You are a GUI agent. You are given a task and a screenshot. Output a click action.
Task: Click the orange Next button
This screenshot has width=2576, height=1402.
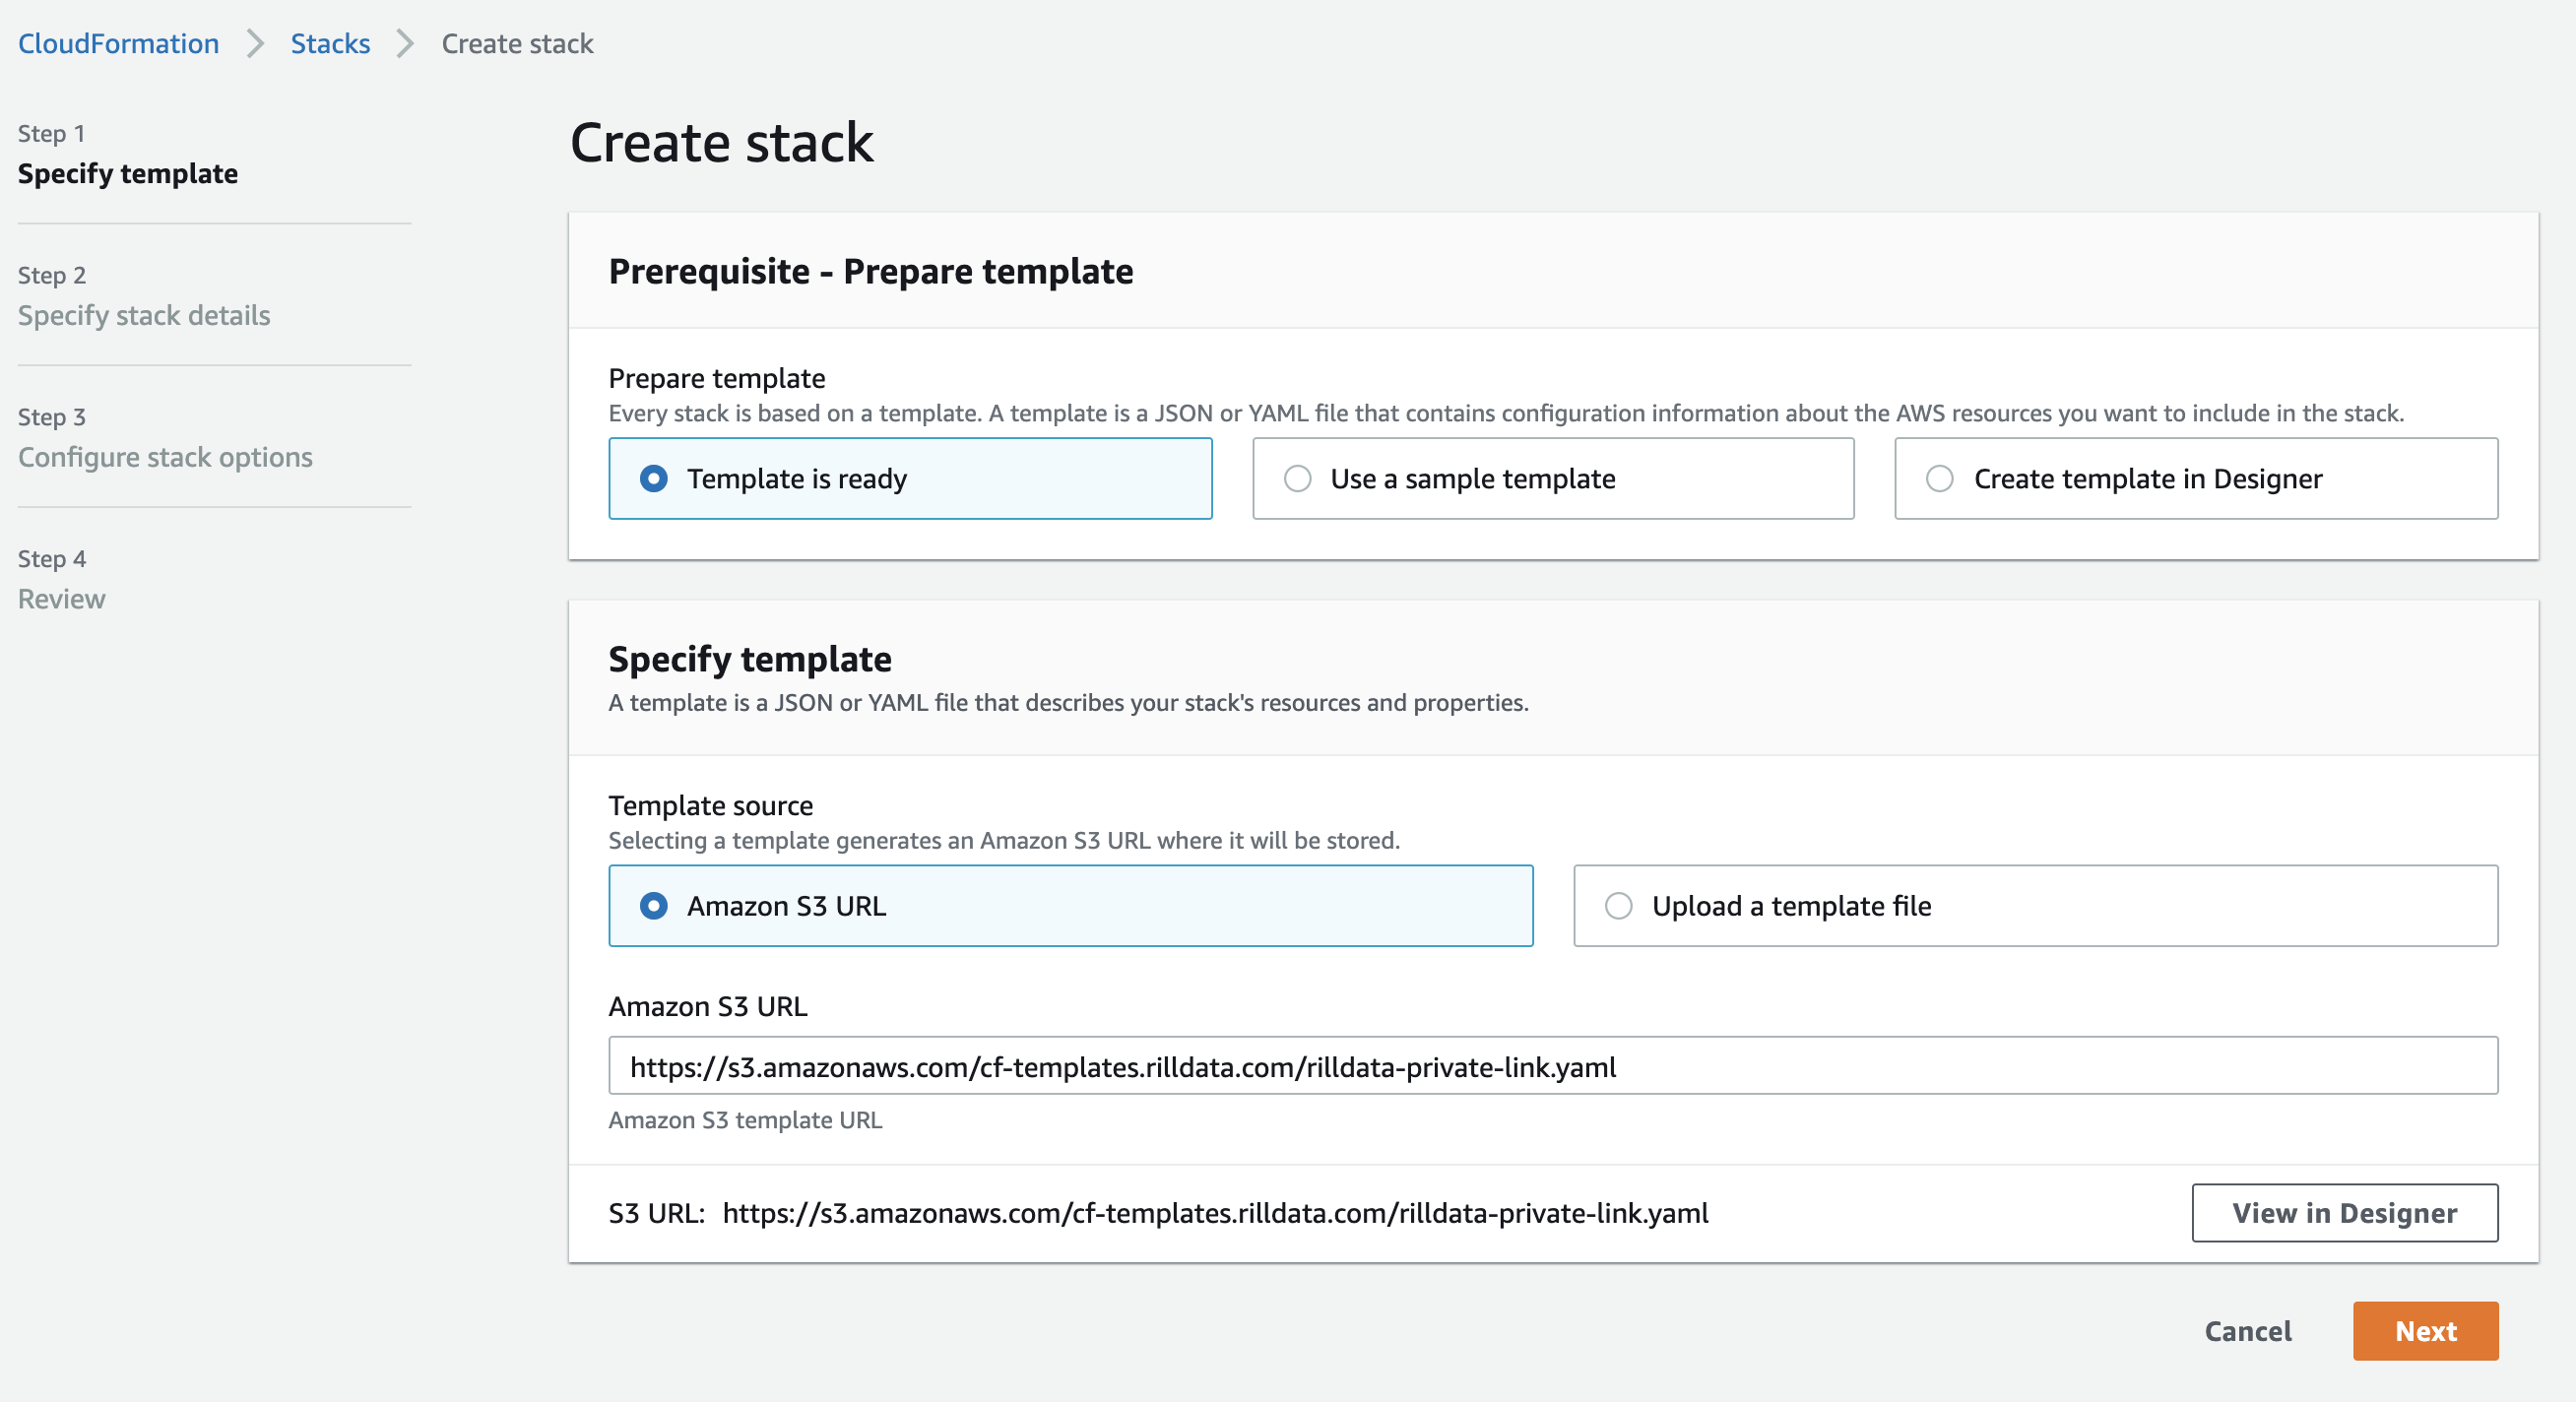[2424, 1331]
